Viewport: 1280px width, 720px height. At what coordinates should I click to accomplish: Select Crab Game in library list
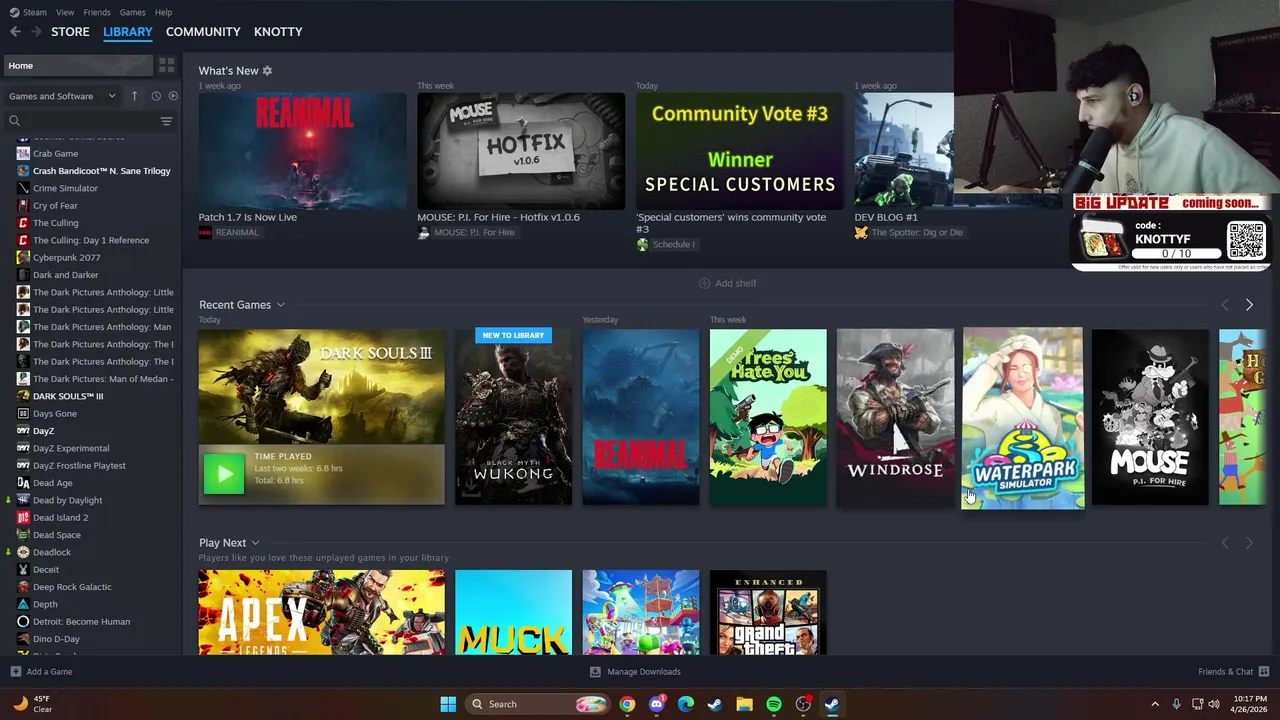[x=55, y=154]
